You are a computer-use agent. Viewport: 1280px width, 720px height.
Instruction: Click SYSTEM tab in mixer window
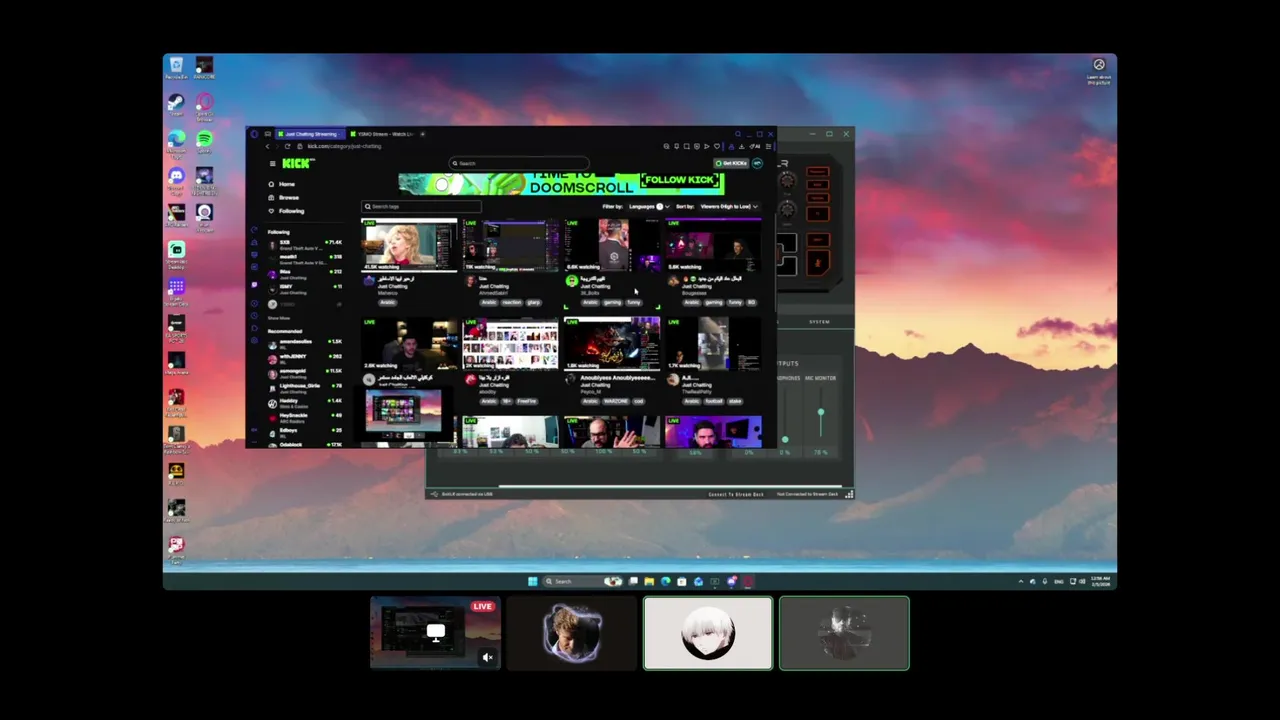click(x=819, y=322)
